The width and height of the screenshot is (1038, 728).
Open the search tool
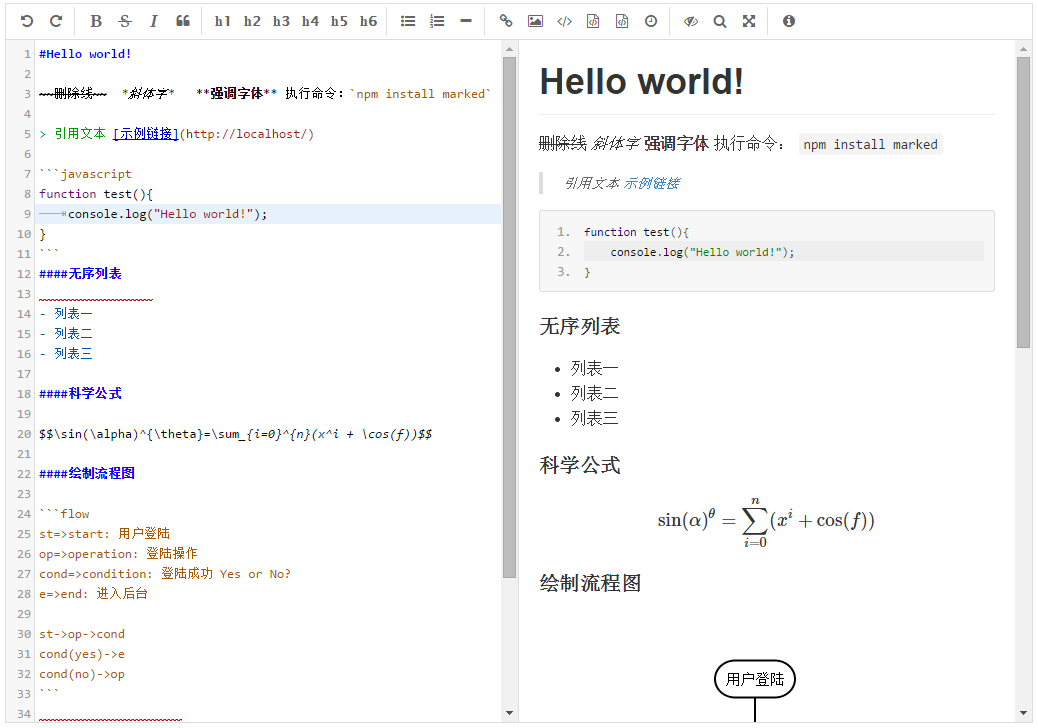point(720,21)
